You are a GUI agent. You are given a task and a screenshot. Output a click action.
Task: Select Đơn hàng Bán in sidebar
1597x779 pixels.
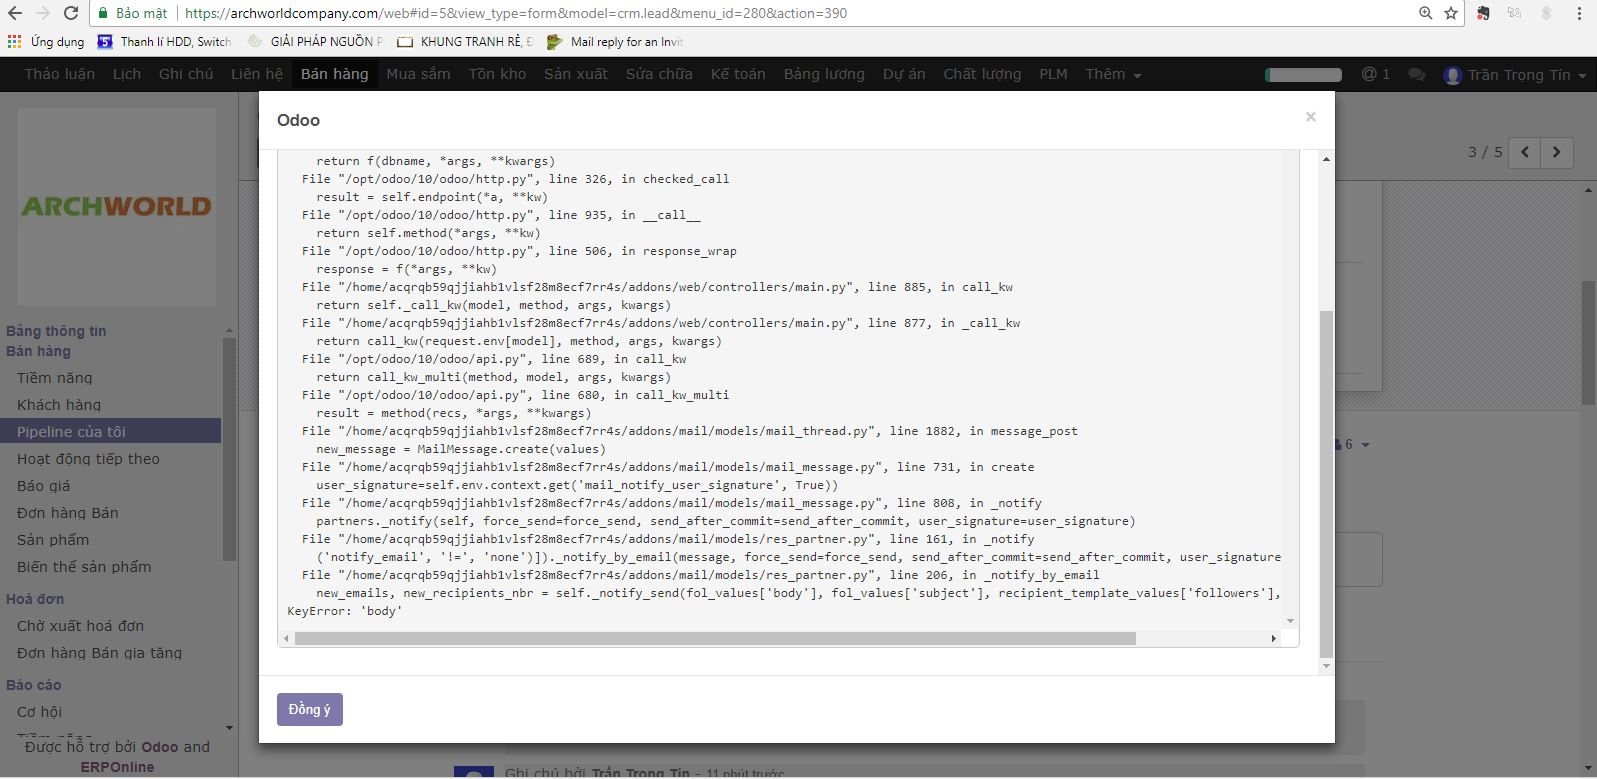(68, 513)
